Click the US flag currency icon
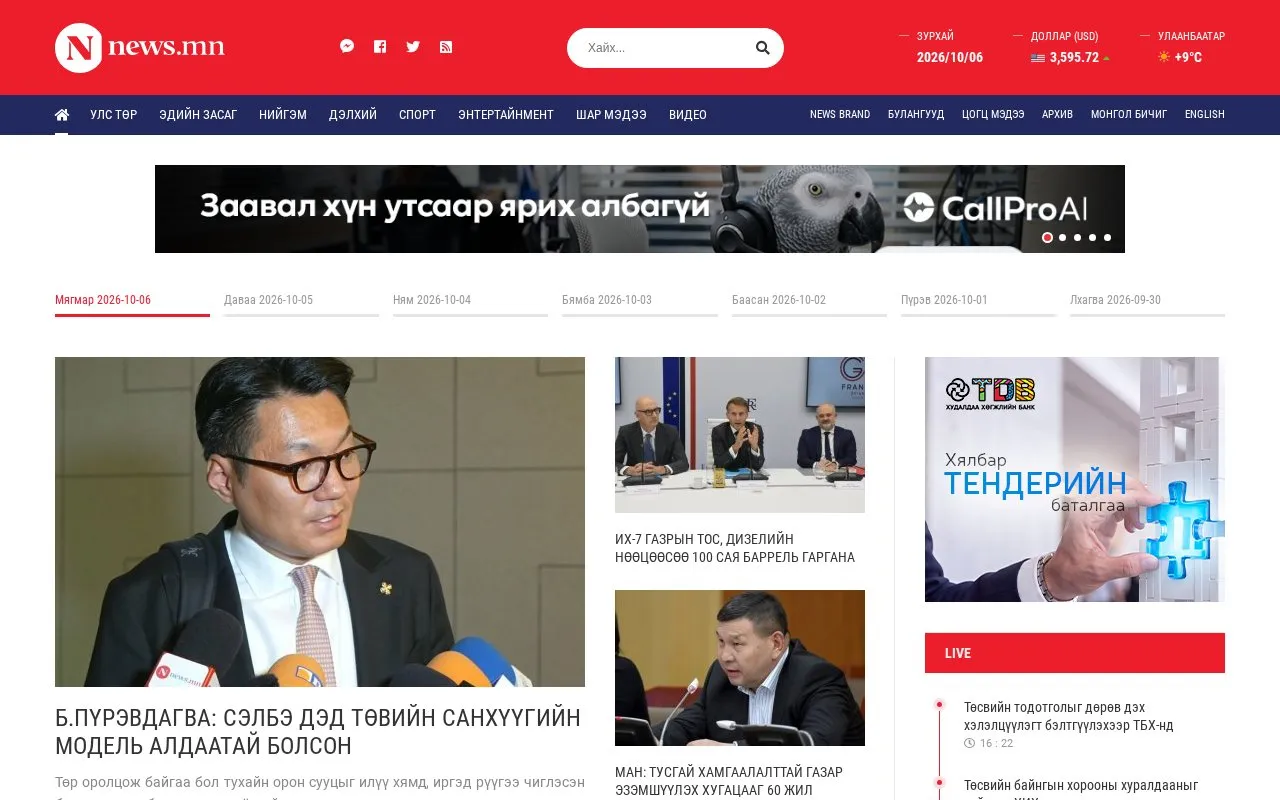 1038,58
